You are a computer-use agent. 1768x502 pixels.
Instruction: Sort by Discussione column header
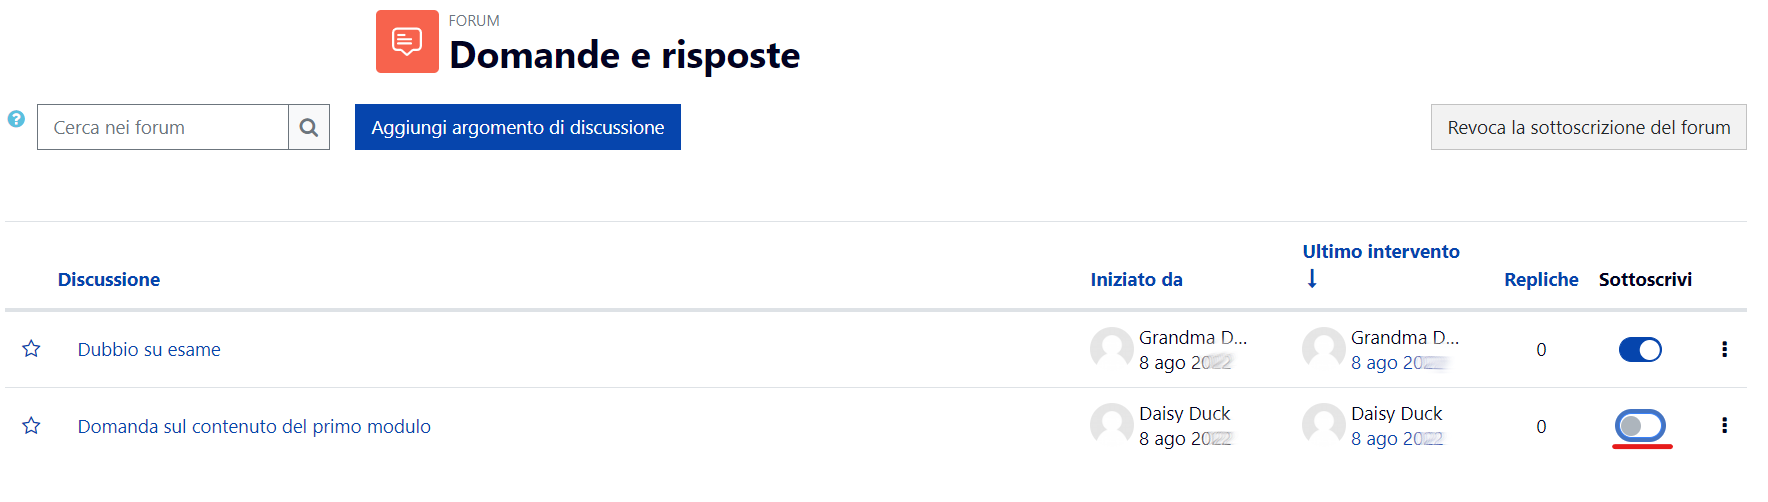(109, 279)
